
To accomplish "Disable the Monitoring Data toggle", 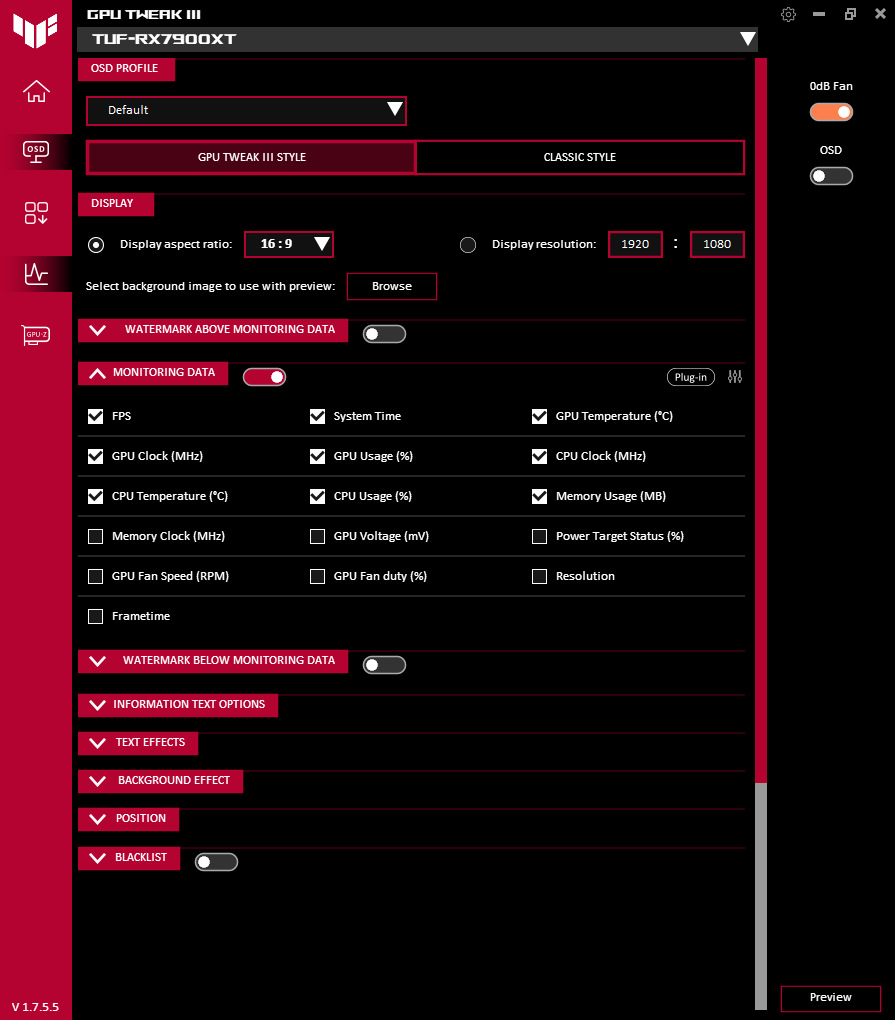I will 264,377.
